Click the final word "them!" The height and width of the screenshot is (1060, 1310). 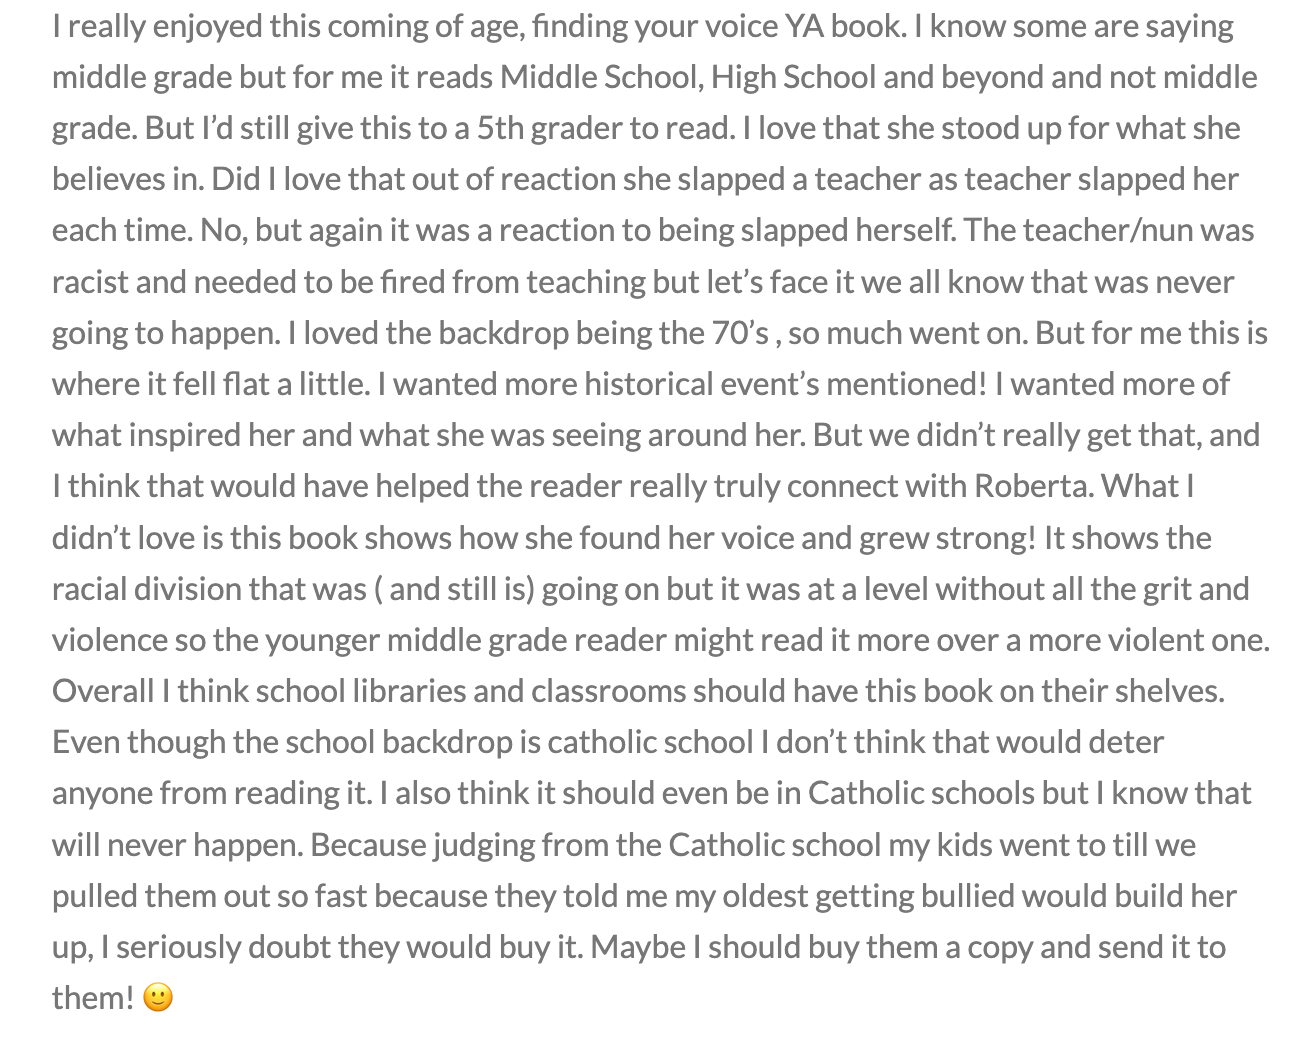(x=94, y=998)
